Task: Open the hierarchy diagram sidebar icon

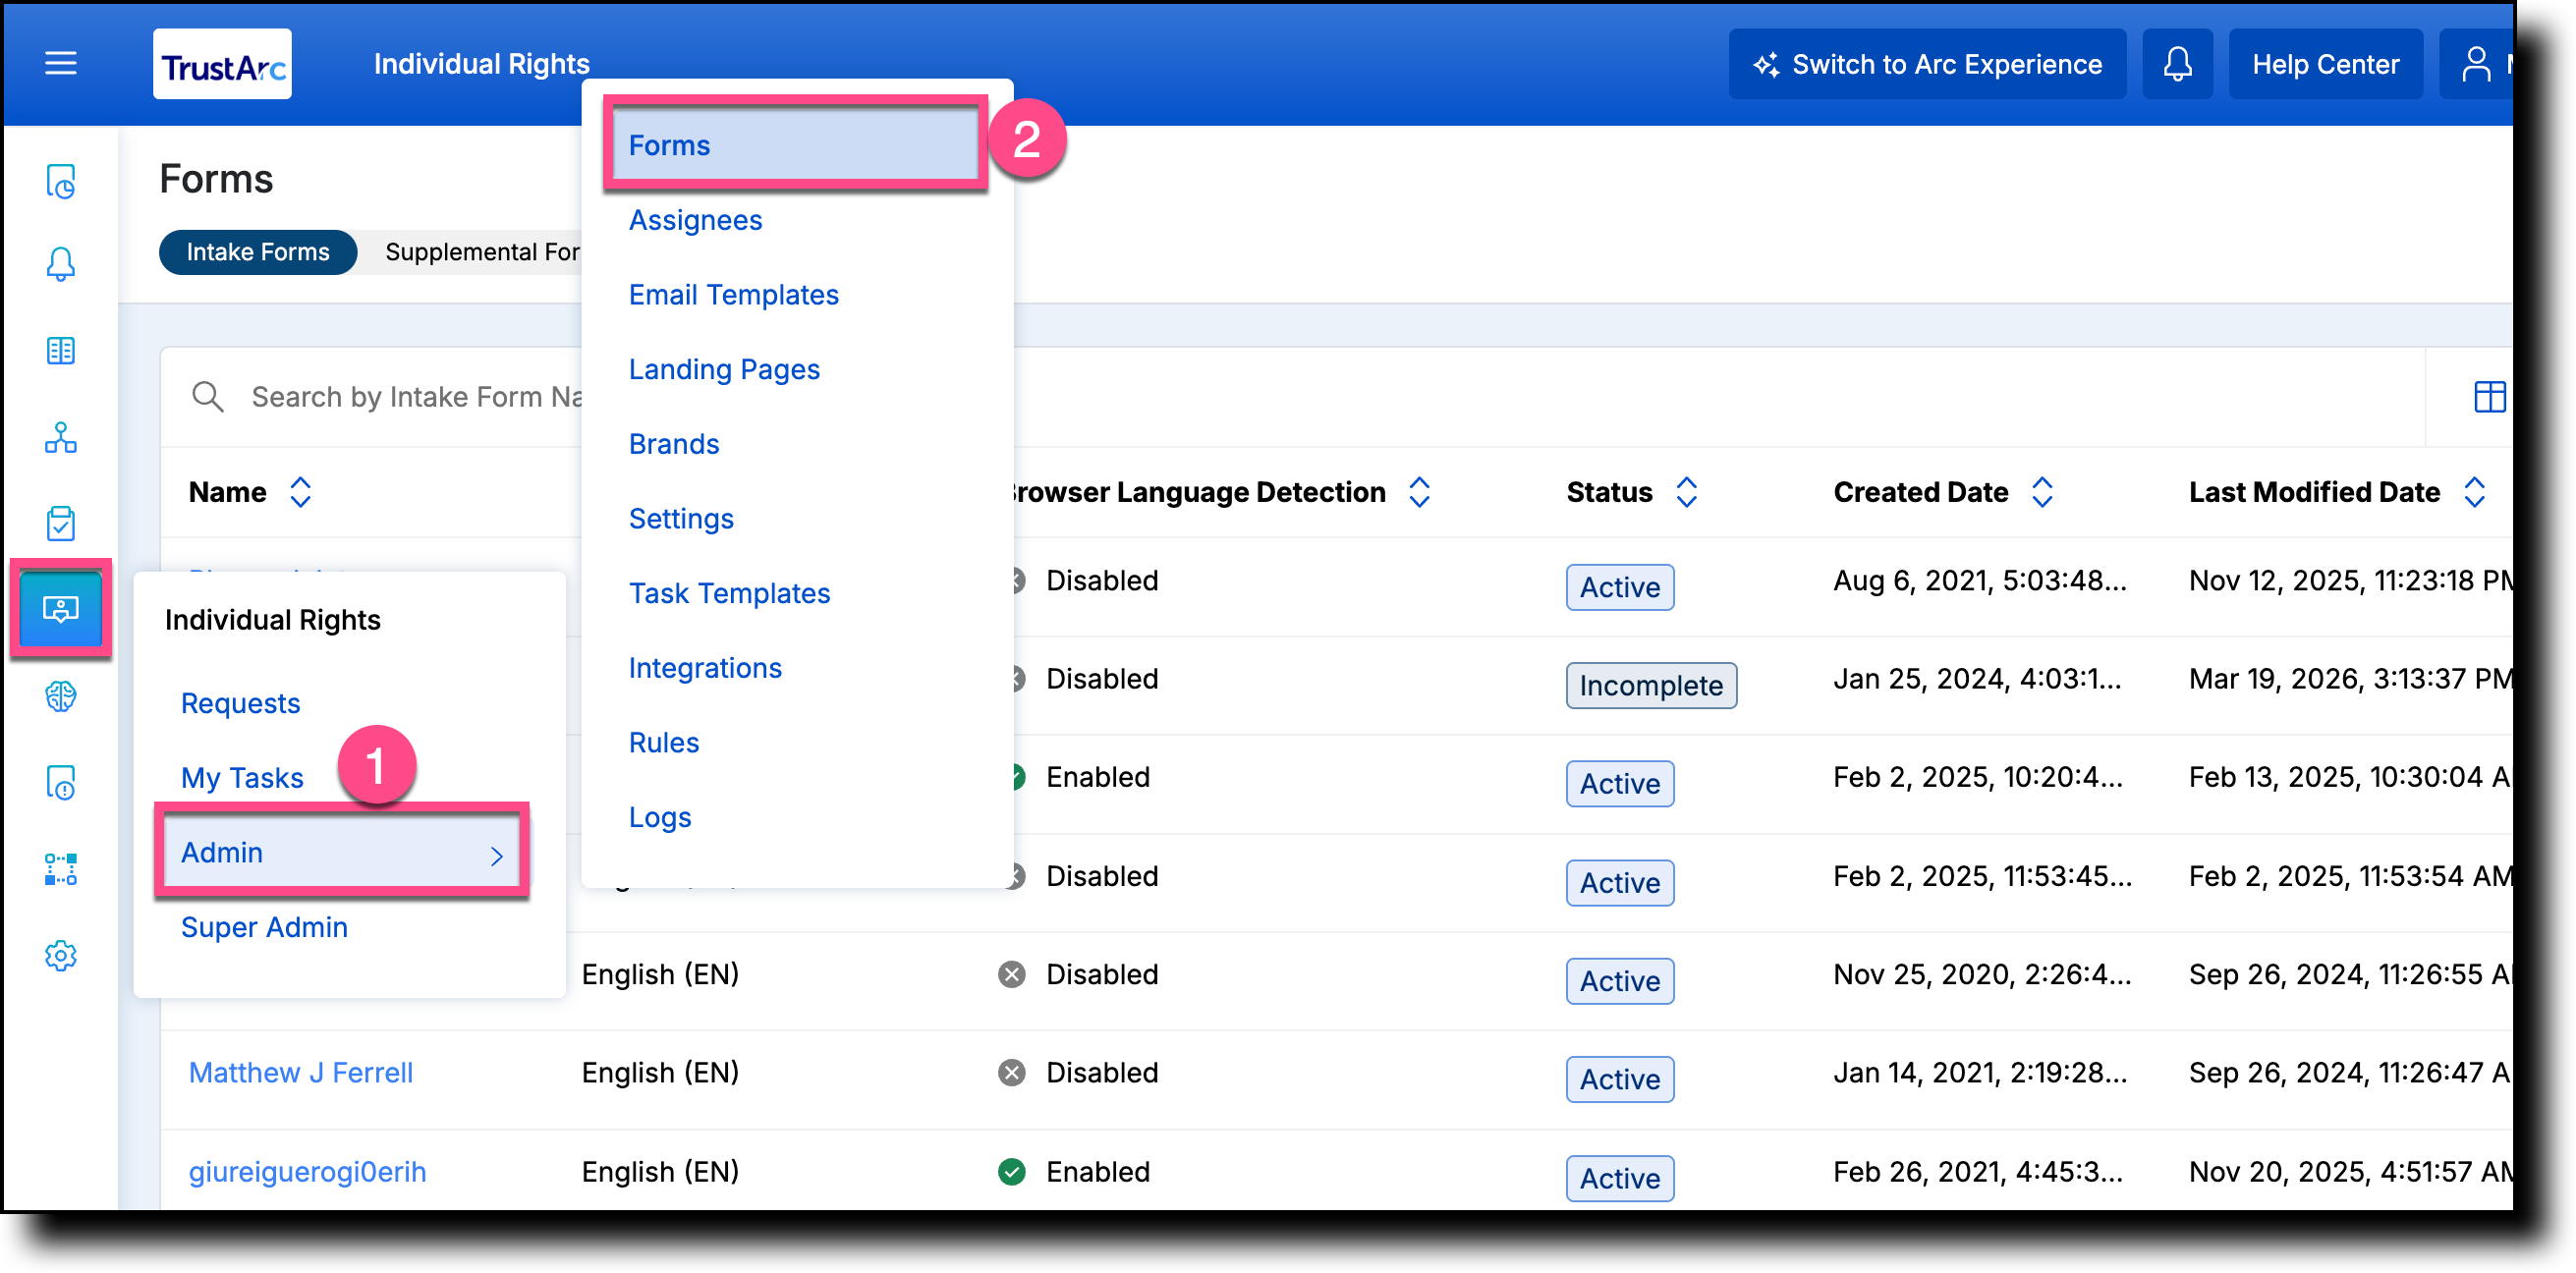Action: [x=61, y=437]
